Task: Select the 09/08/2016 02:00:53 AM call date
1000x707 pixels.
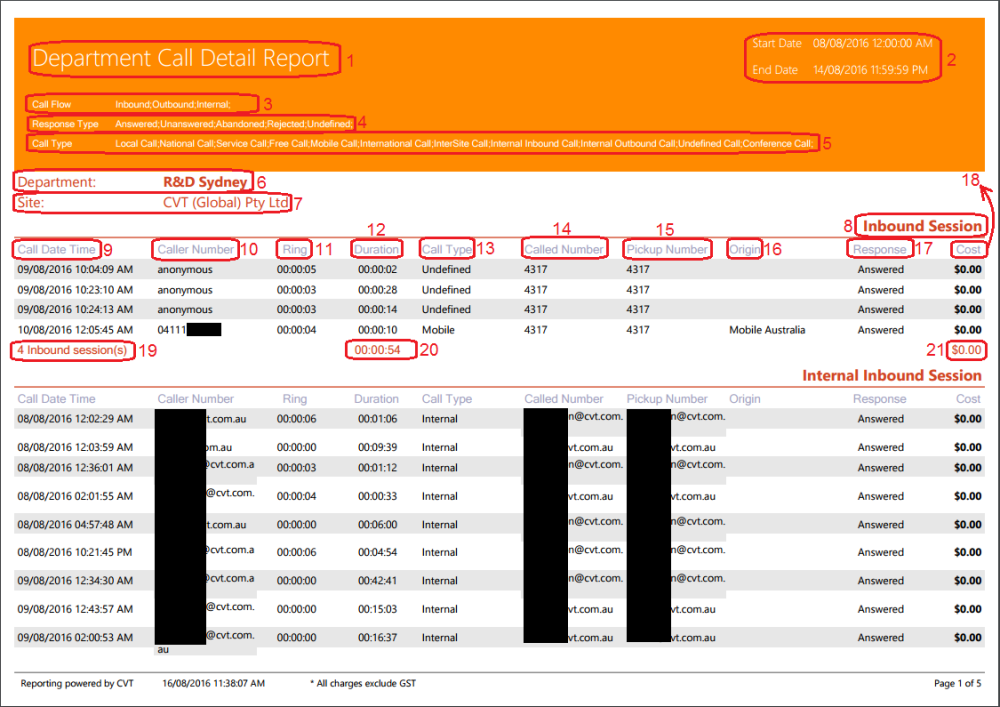Action: (75, 638)
